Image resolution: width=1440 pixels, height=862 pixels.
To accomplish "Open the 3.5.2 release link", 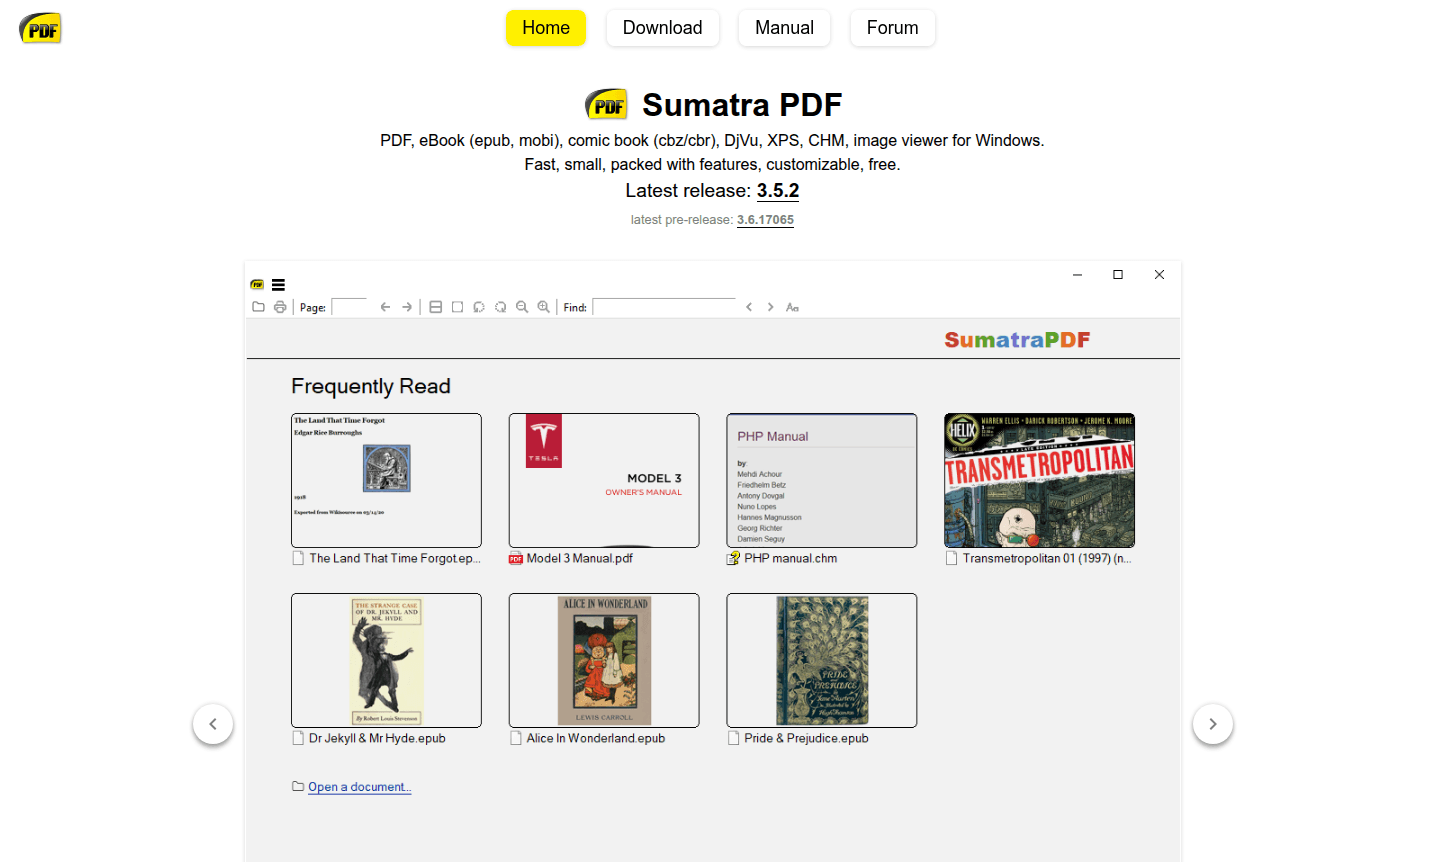I will 778,190.
